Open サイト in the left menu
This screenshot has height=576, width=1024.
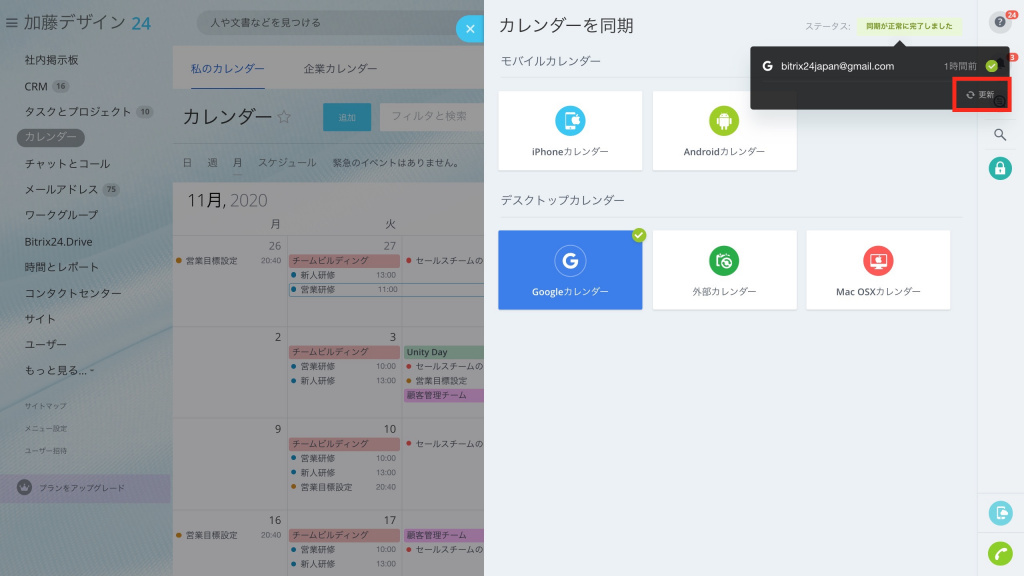(40, 319)
